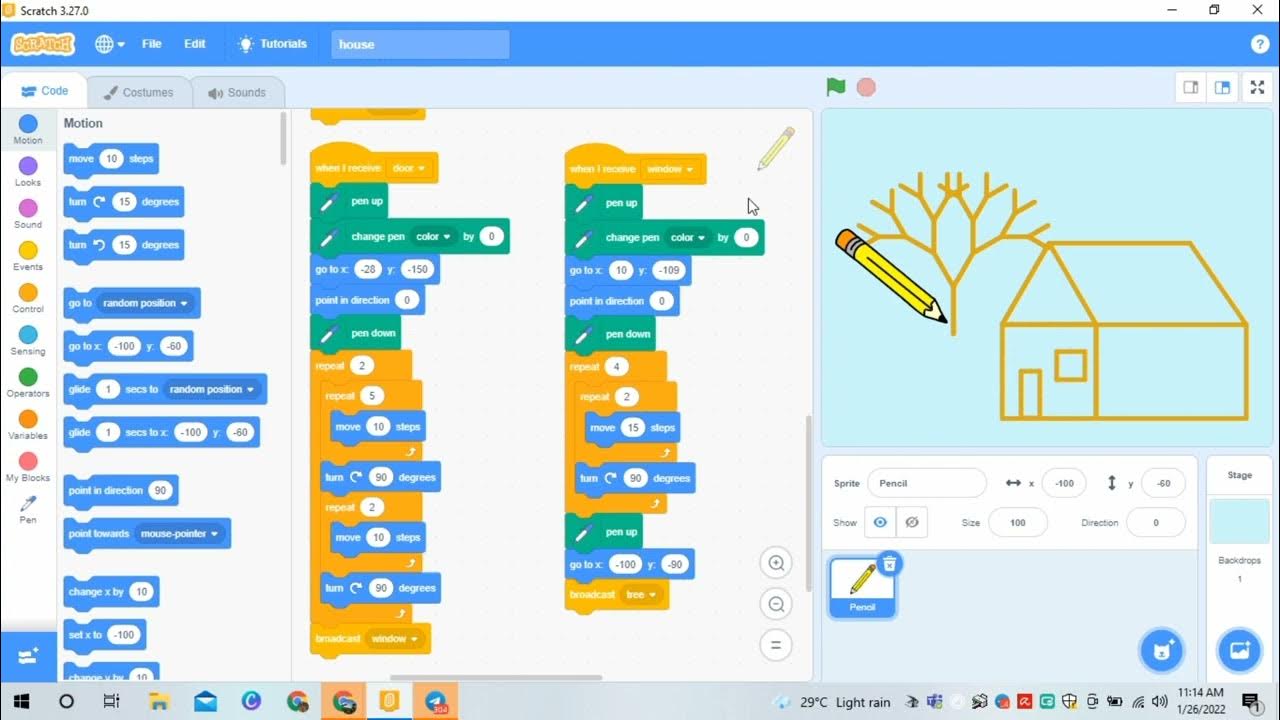Open the File menu
Image resolution: width=1280 pixels, height=720 pixels.
151,44
